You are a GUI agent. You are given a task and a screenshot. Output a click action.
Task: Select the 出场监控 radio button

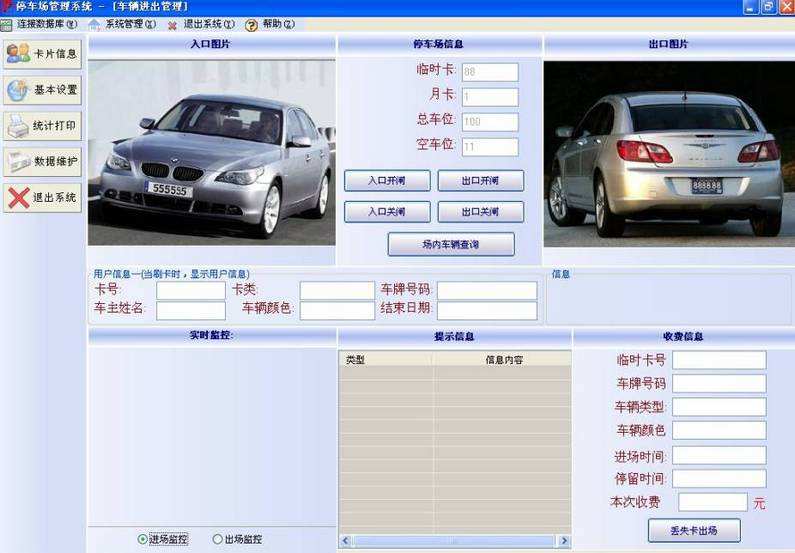(218, 539)
